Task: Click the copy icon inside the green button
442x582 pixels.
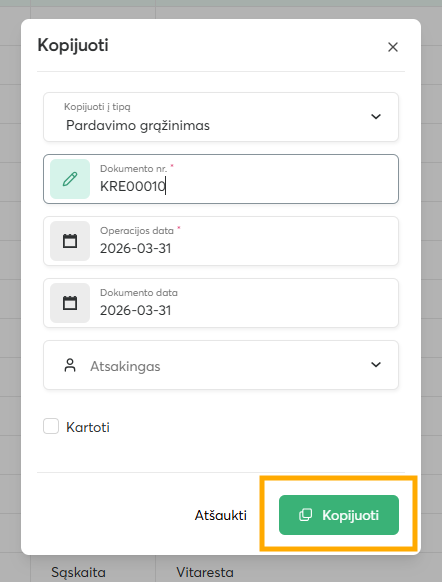Action: pos(305,515)
